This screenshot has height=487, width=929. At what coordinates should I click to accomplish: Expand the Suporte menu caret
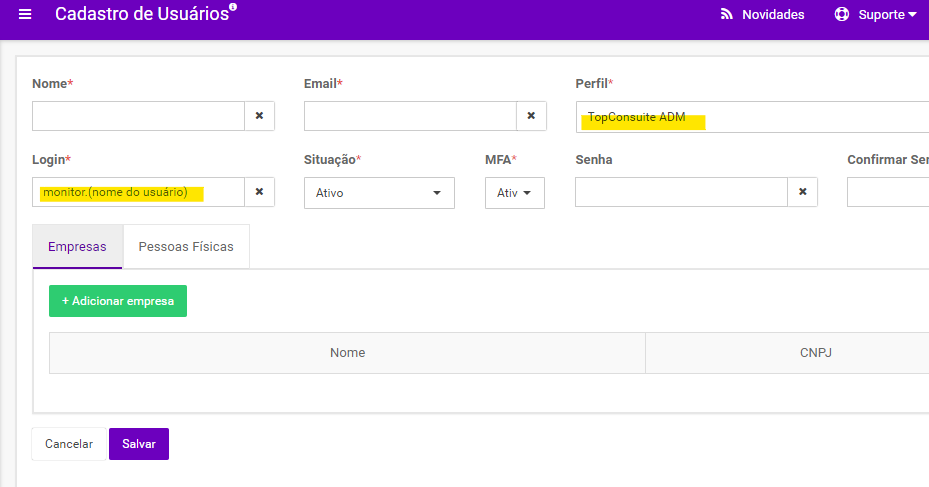(x=912, y=14)
